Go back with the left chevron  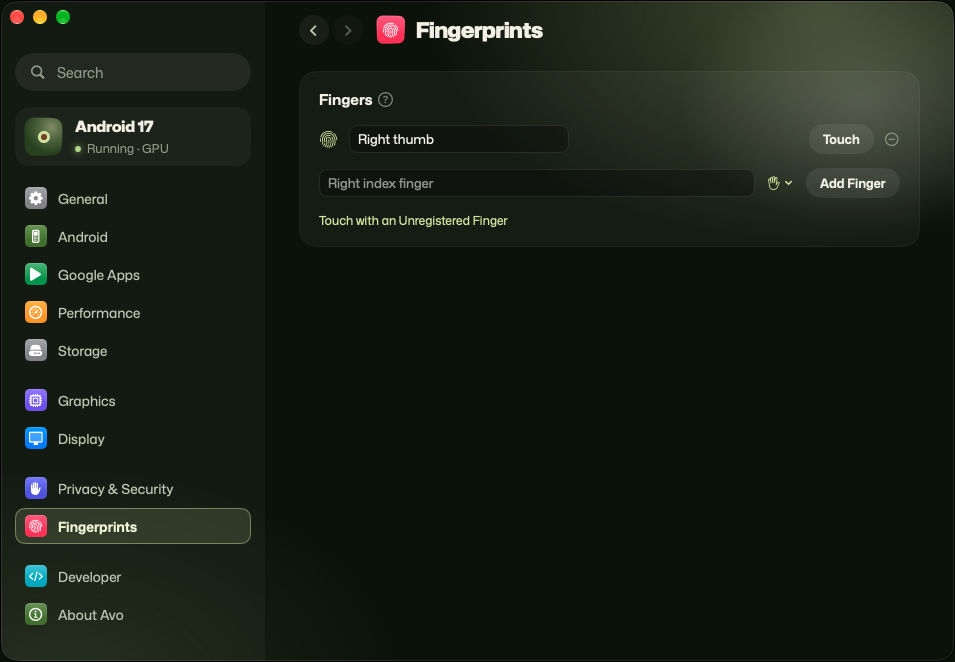(314, 30)
